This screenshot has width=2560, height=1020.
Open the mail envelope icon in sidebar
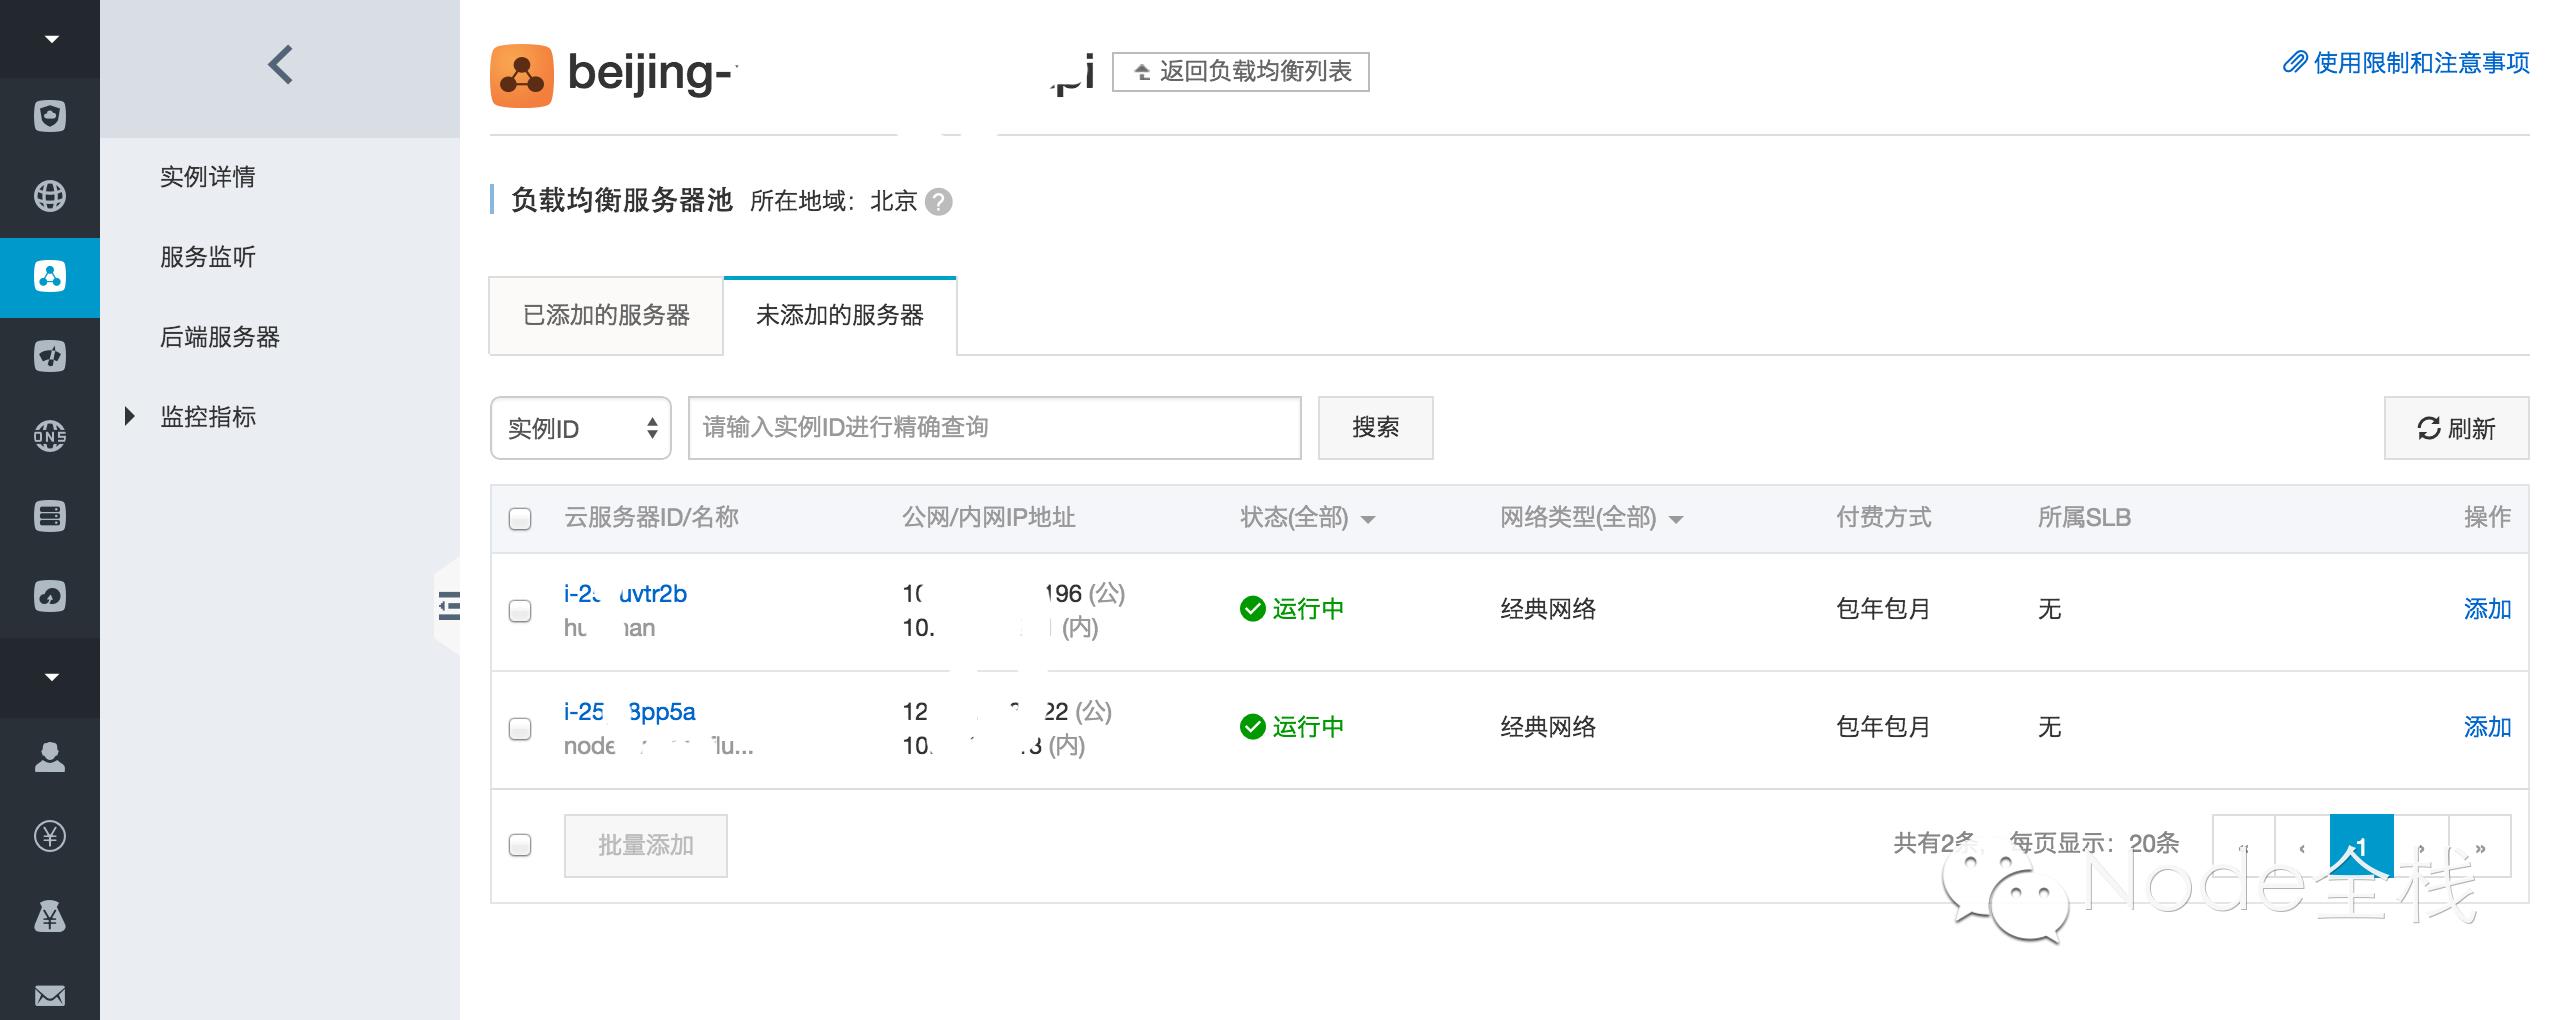point(50,996)
